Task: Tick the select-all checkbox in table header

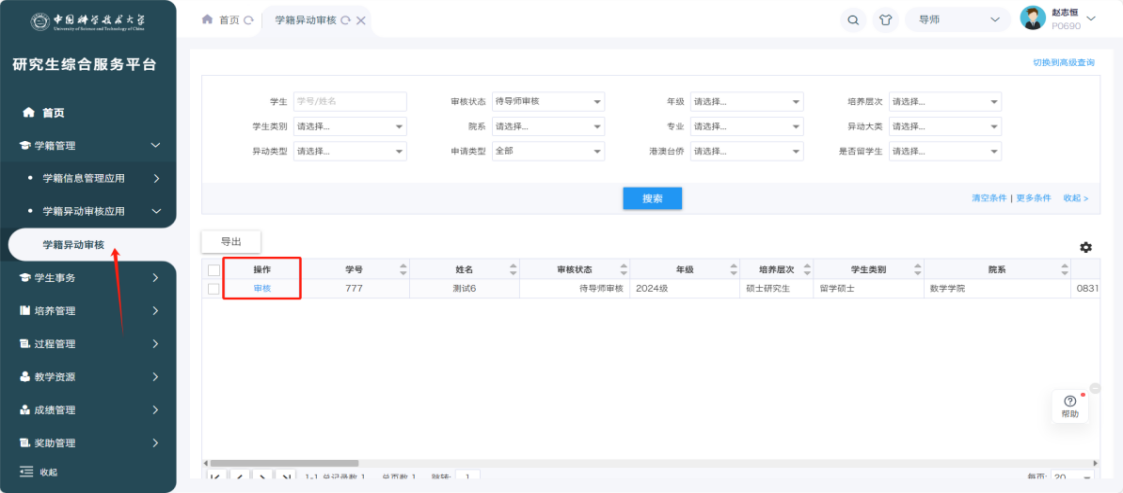Action: point(213,270)
